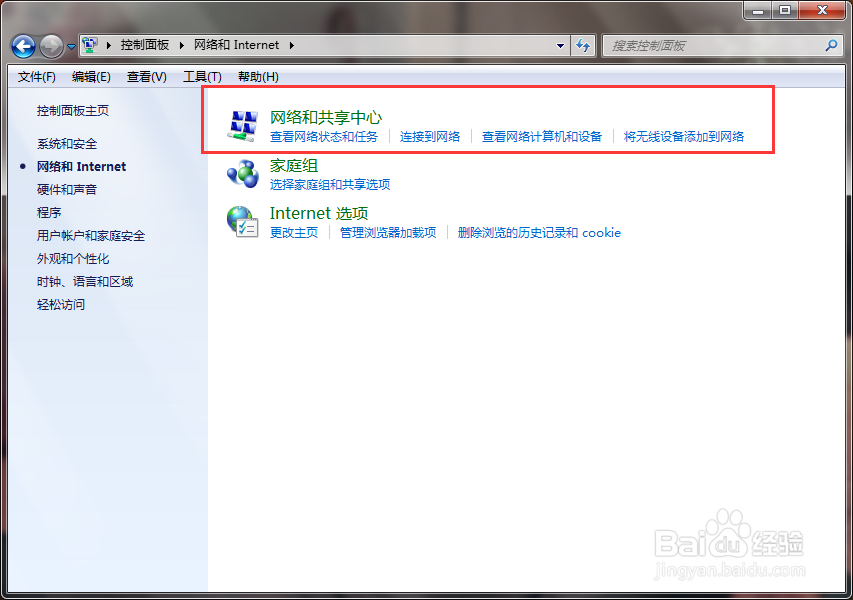Click the 控制面板 breadcrumb
The height and width of the screenshot is (600, 853).
point(145,45)
